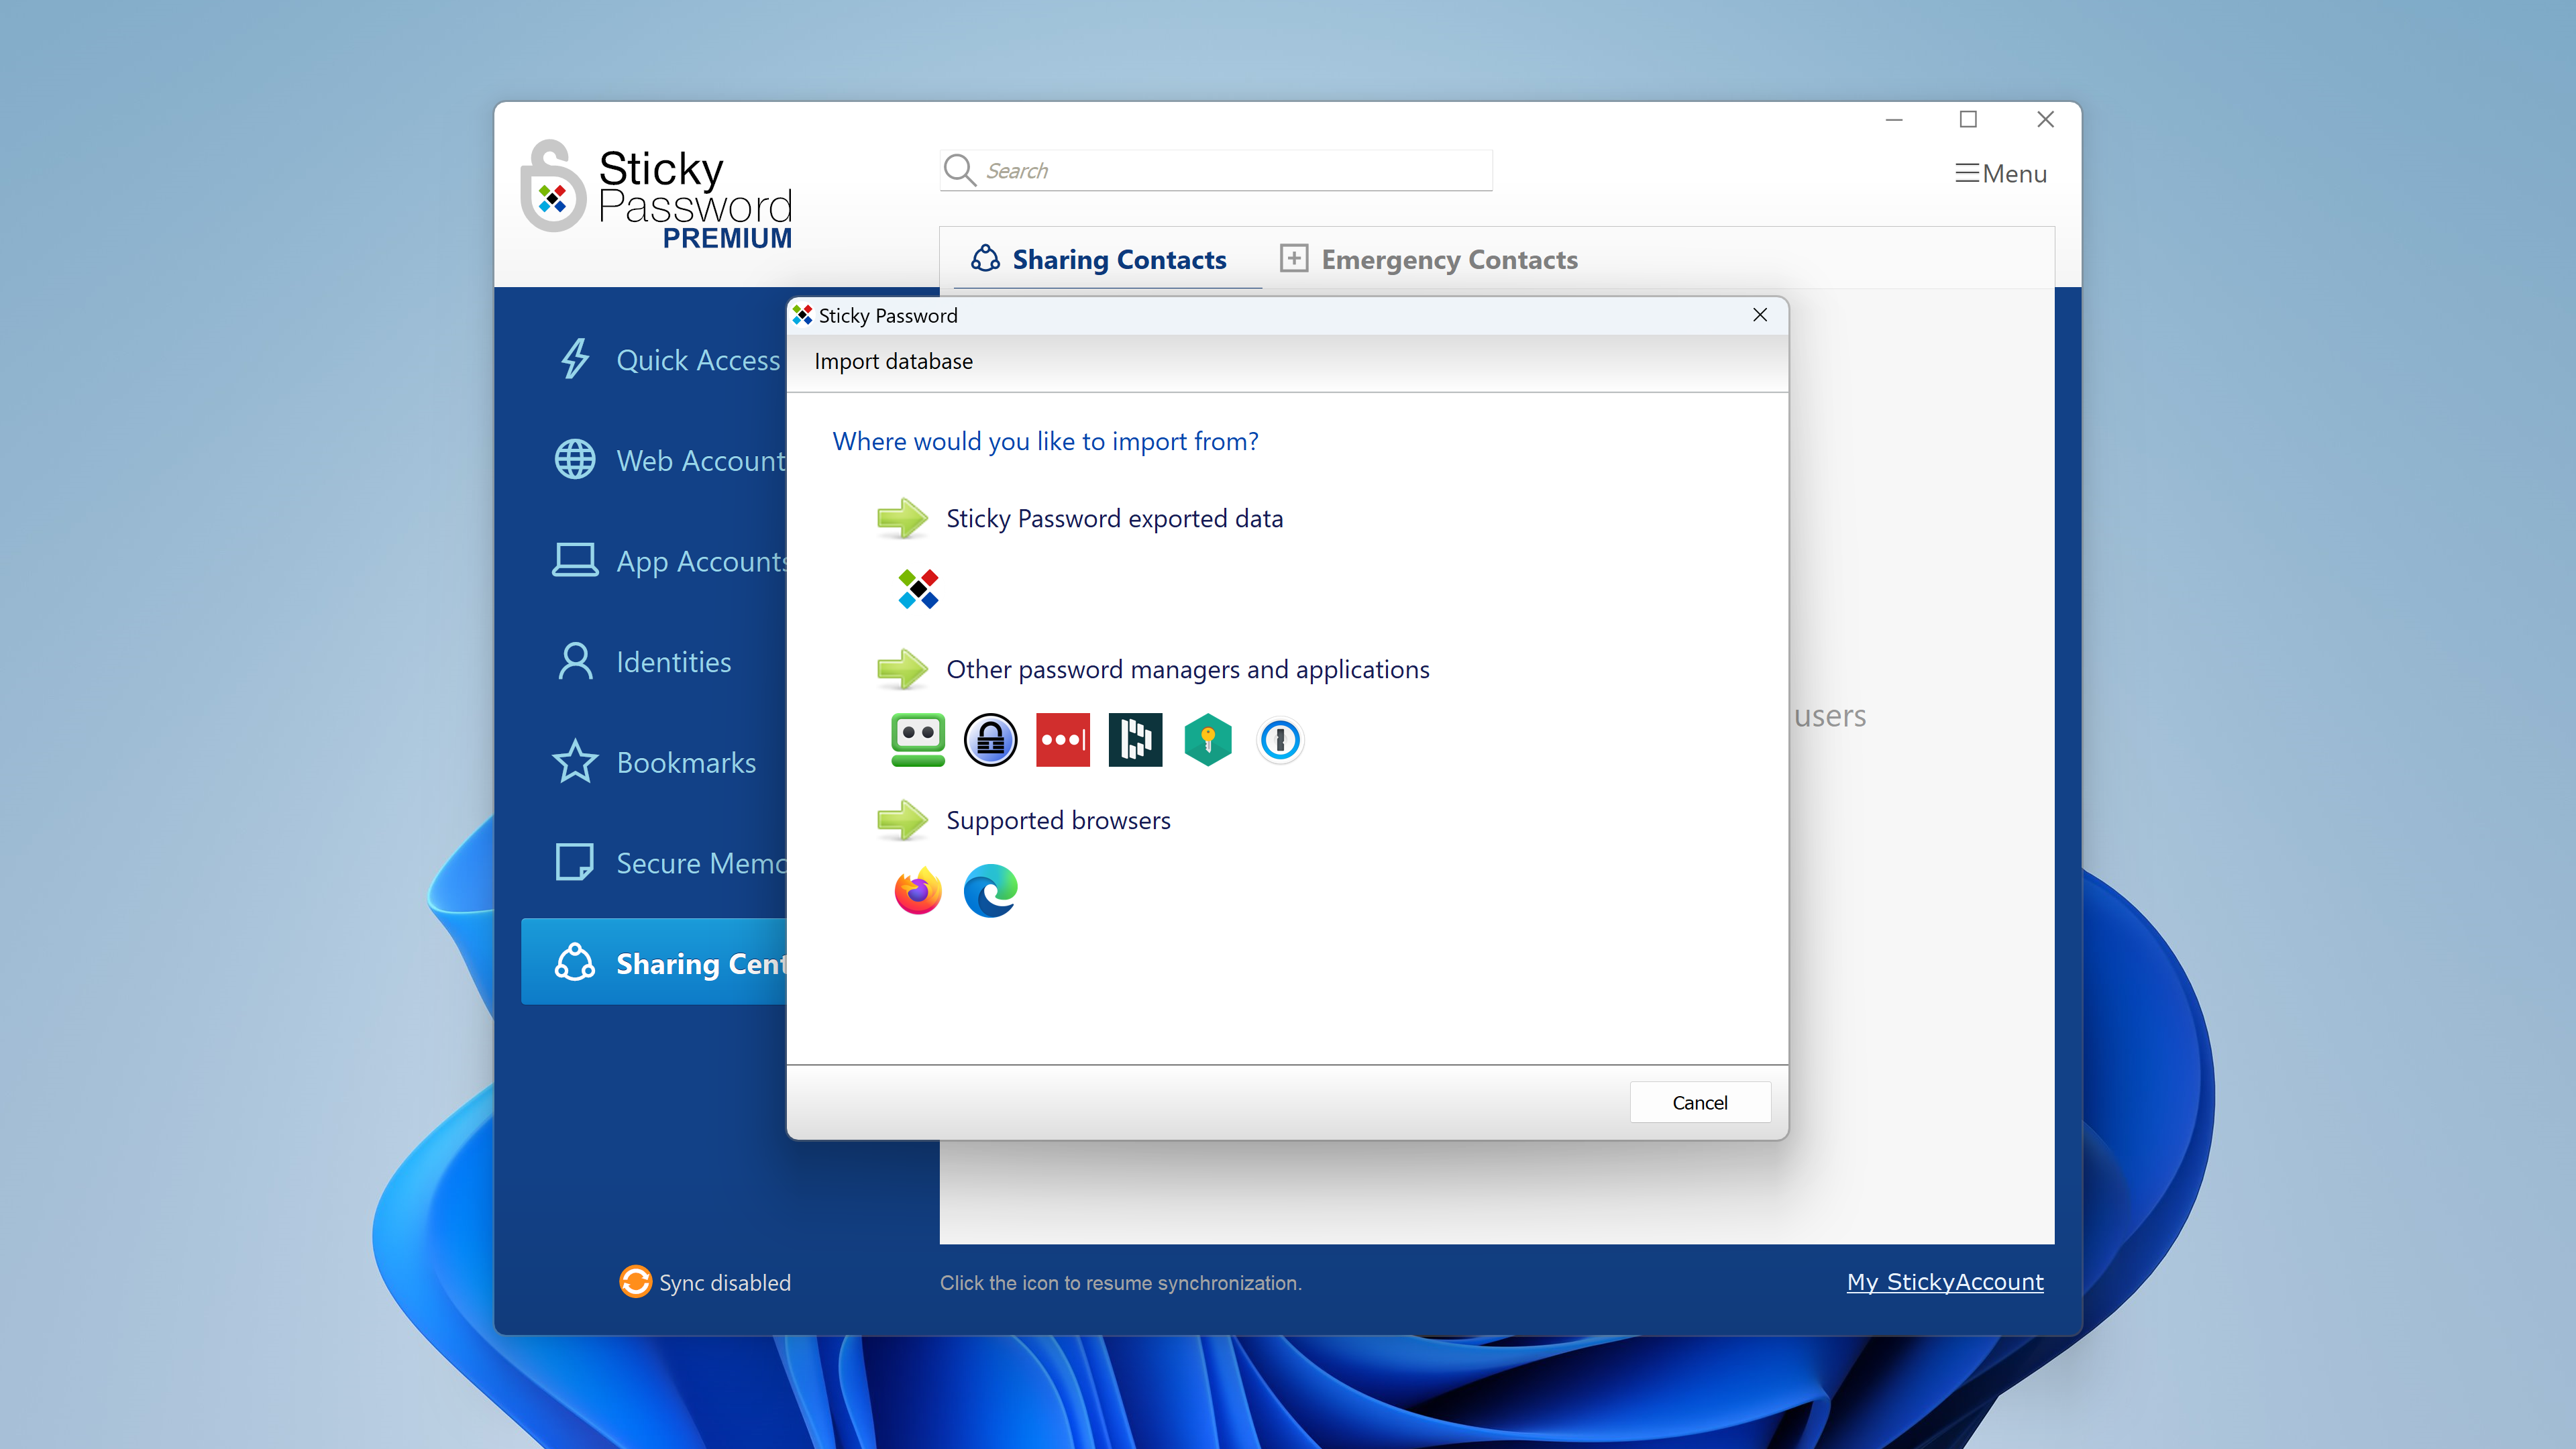2576x1449 pixels.
Task: Click green arrow beside Supported browsers
Action: point(902,820)
